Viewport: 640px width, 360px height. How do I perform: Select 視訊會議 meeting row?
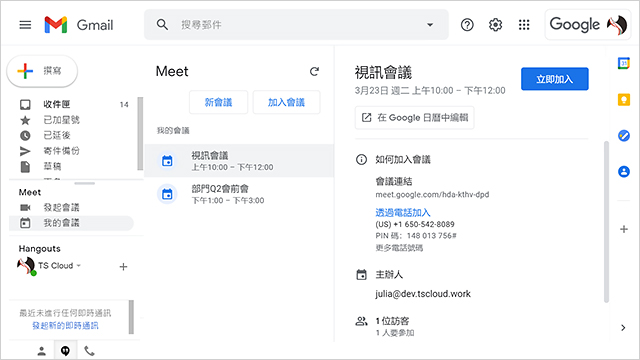click(x=239, y=161)
